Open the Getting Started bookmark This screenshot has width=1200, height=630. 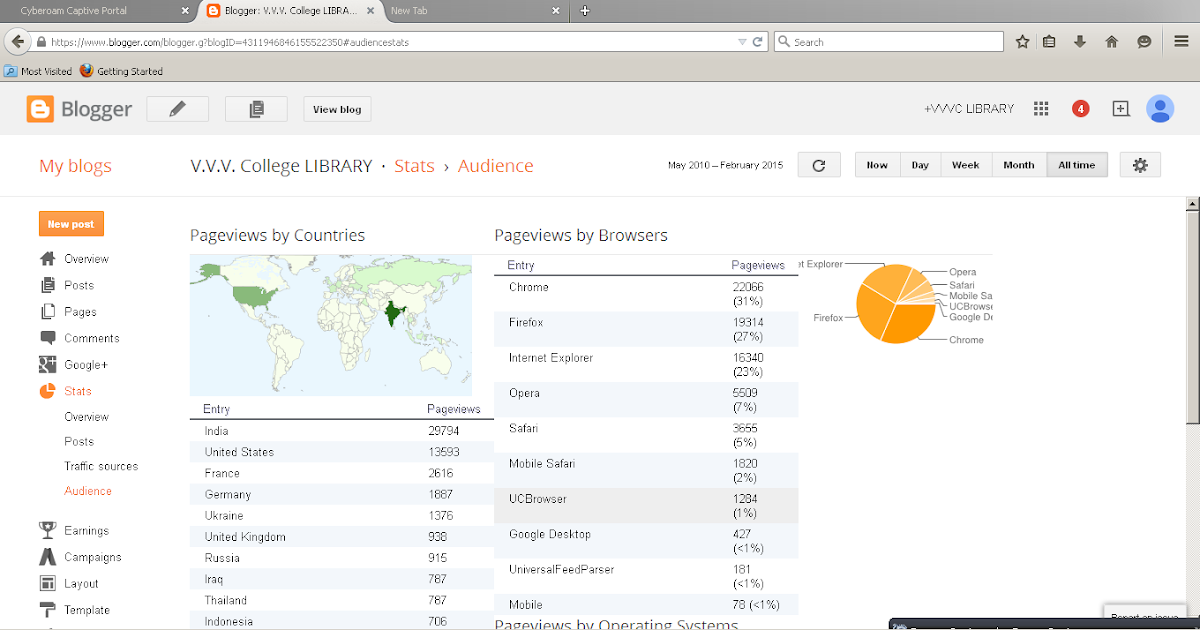[x=121, y=71]
